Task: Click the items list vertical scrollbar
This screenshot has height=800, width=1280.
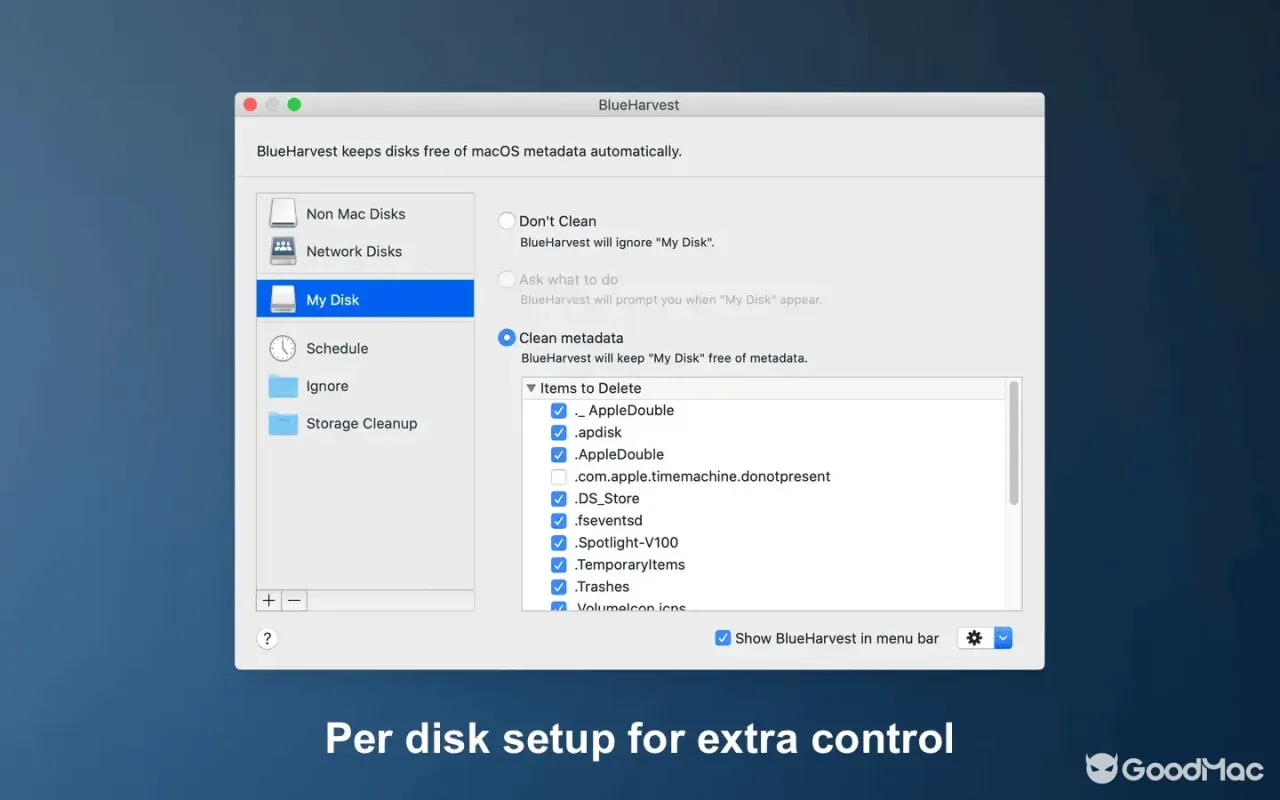Action: point(1014,442)
